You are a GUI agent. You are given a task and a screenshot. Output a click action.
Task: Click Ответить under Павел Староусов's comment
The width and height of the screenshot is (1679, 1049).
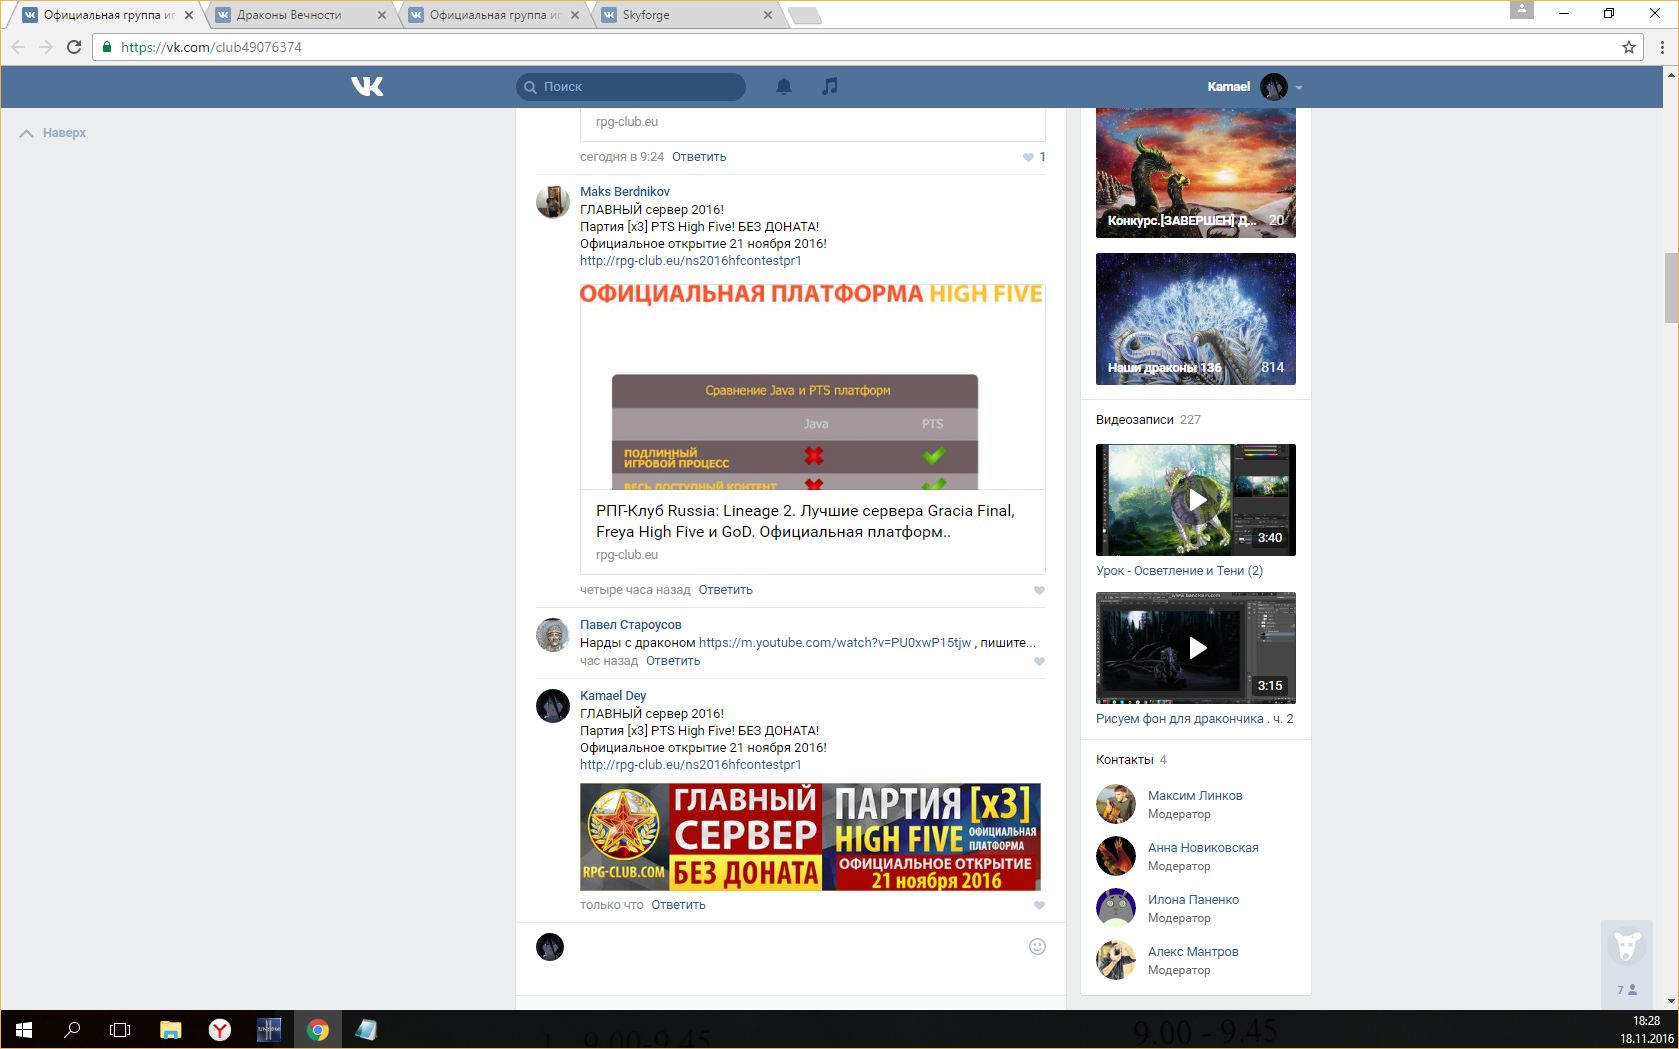(x=672, y=661)
